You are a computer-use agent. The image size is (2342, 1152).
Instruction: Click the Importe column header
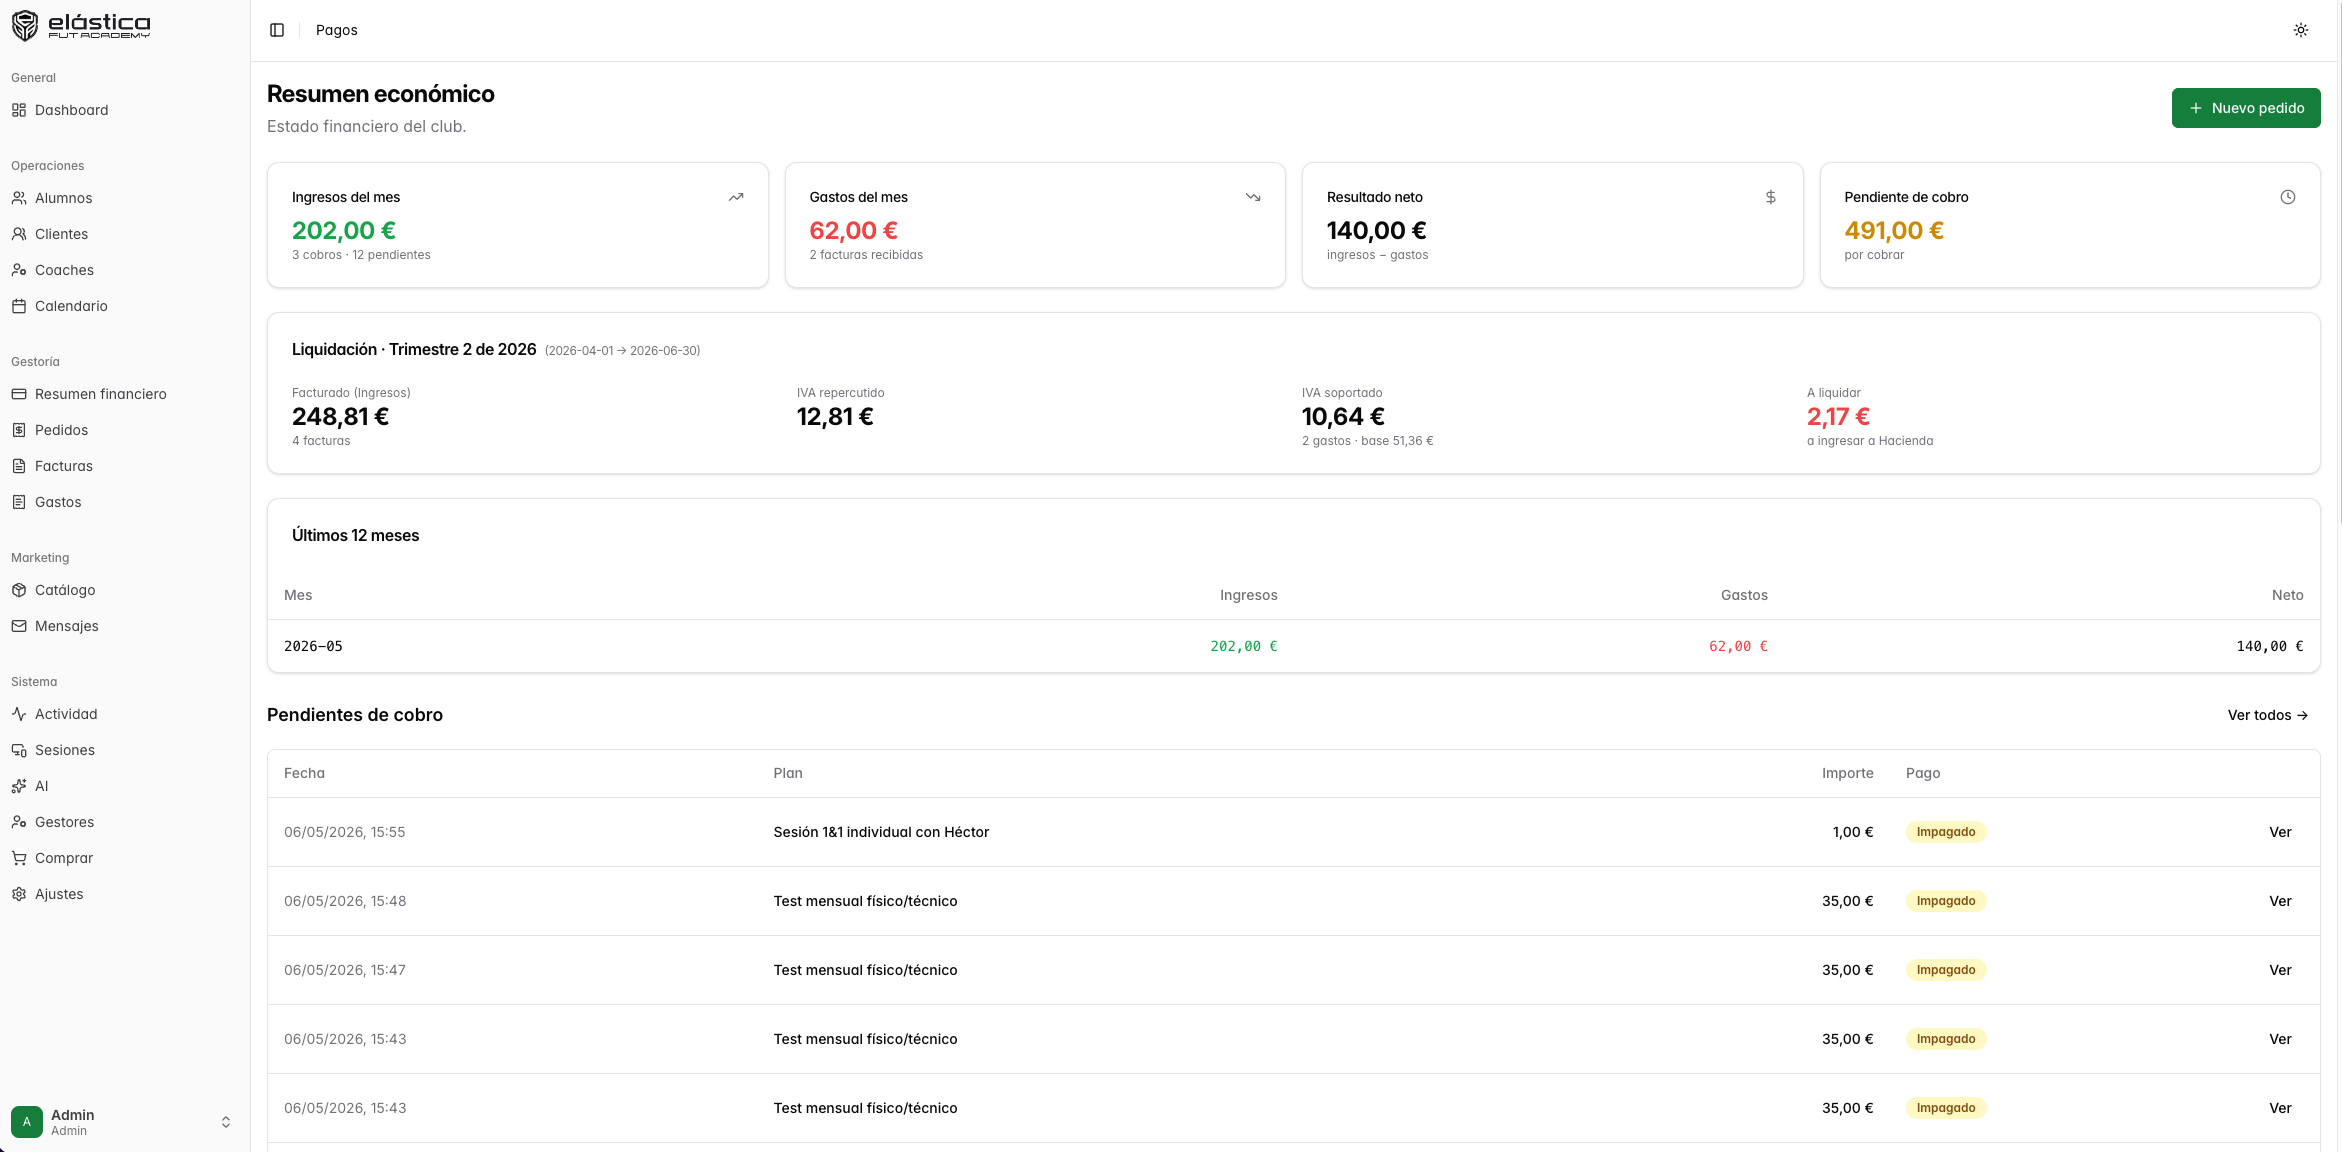pyautogui.click(x=1847, y=773)
